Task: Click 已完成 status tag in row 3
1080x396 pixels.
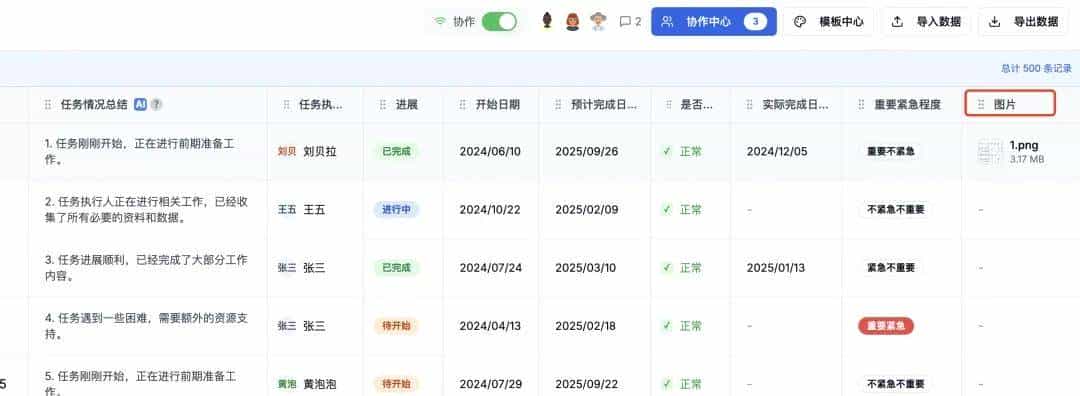Action: 396,267
